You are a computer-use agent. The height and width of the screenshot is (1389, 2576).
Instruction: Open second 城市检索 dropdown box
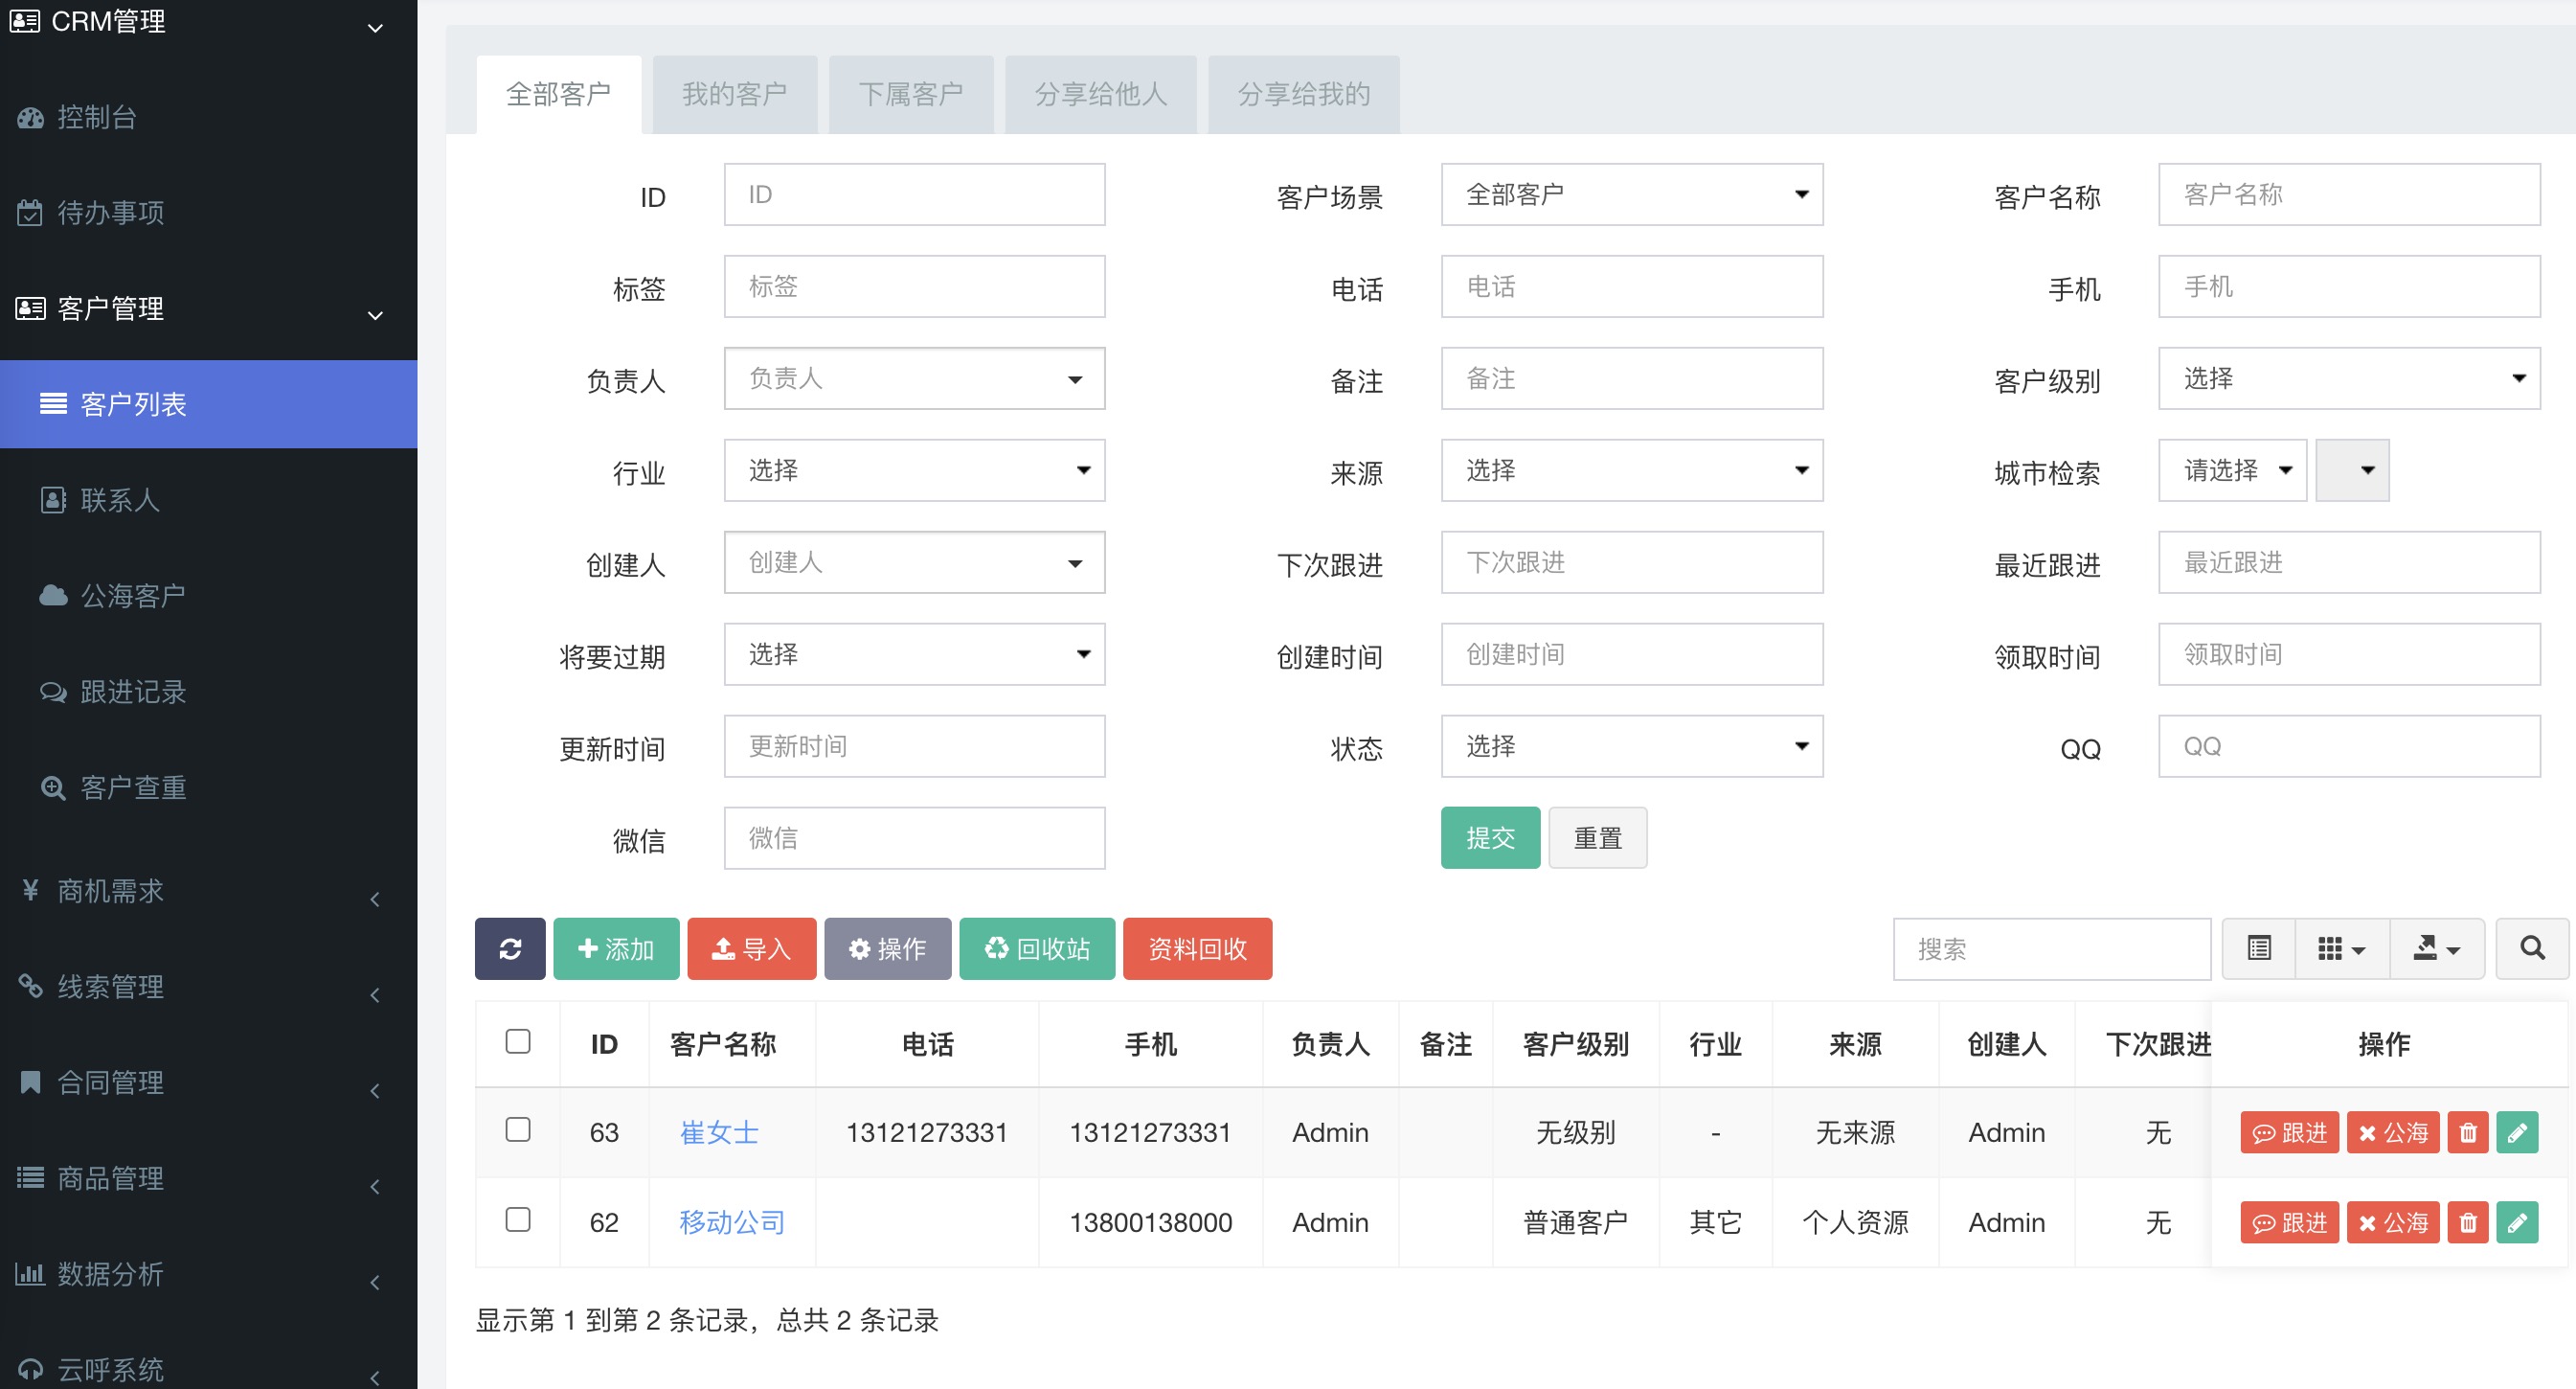point(2352,470)
